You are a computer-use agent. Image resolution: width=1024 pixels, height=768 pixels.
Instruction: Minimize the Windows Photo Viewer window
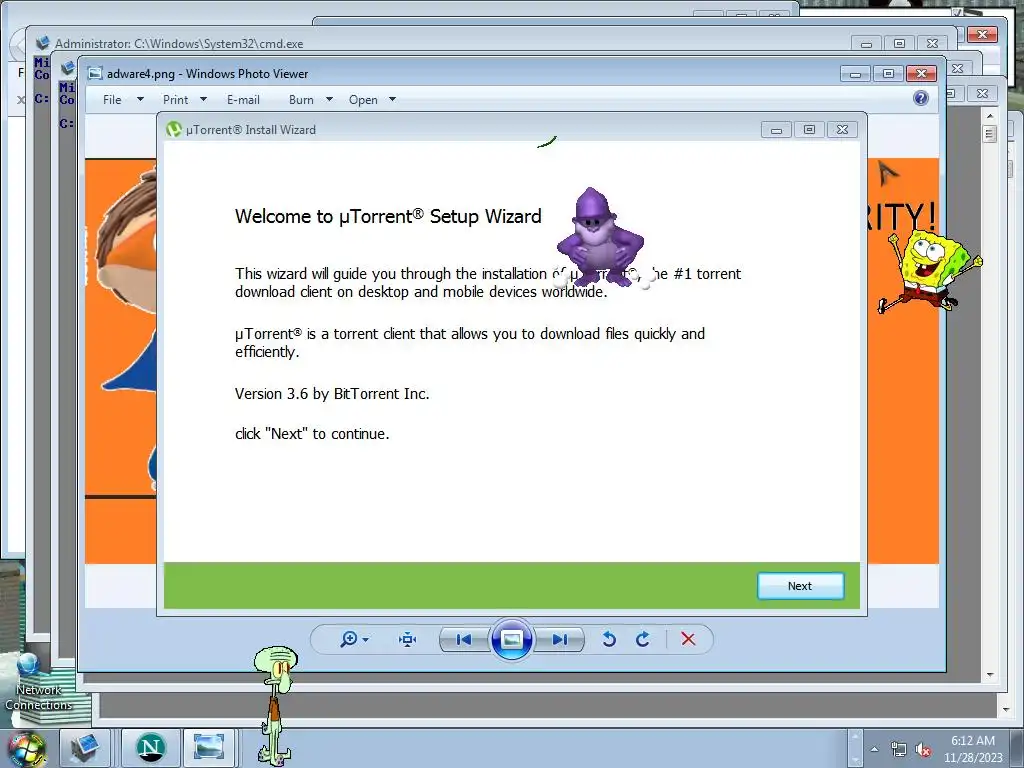point(855,73)
